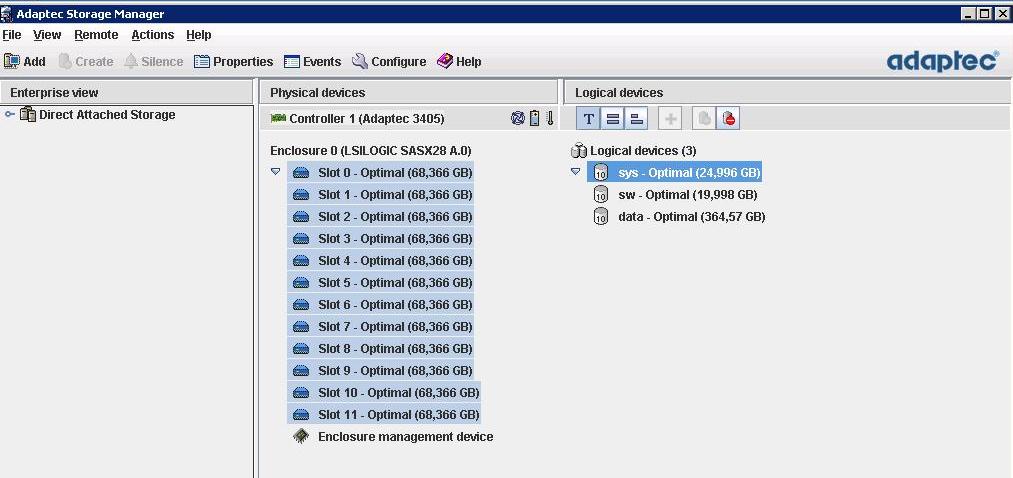This screenshot has height=478, width=1013.
Task: Click the Configure toolbar button
Action: 389,61
